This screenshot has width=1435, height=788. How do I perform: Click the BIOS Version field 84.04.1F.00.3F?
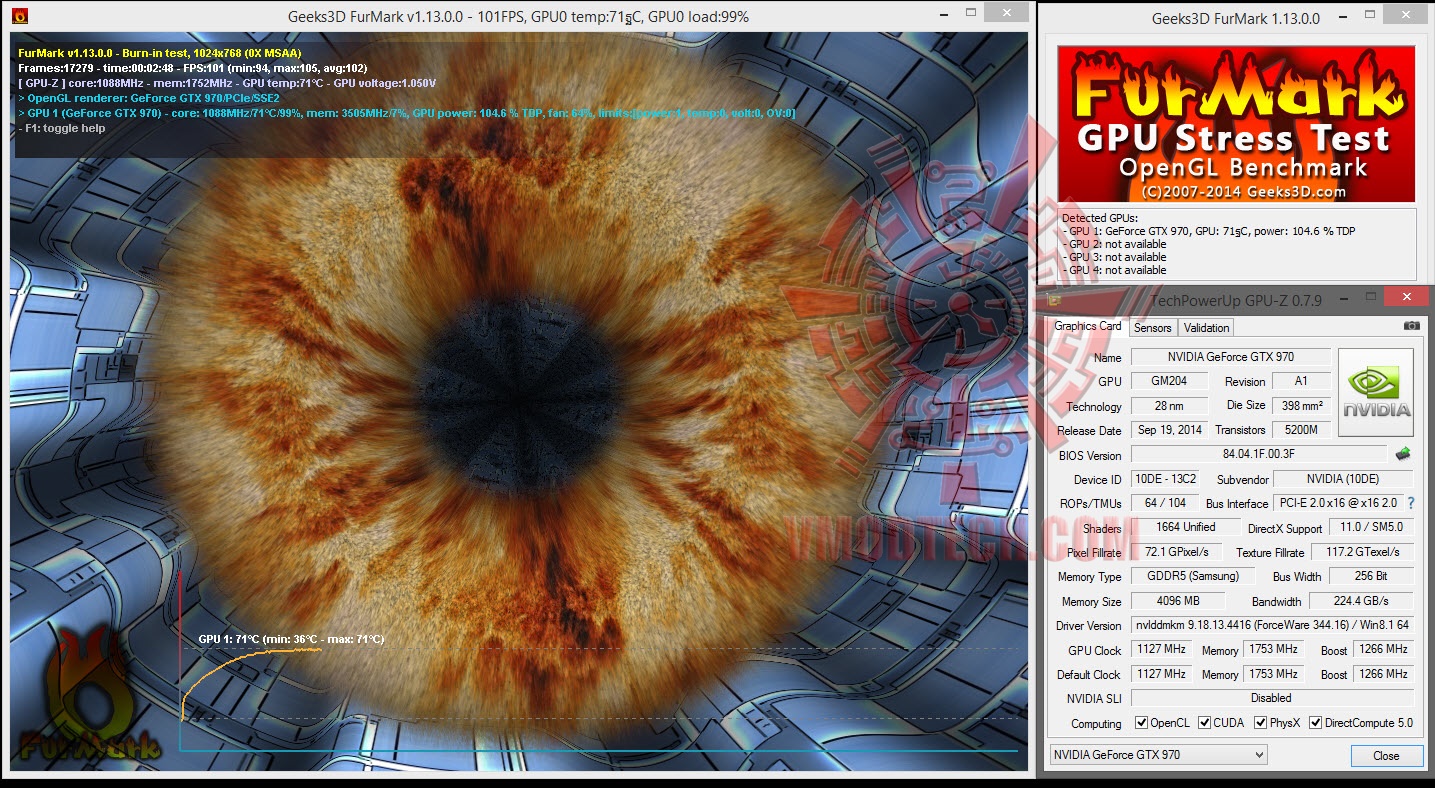1258,455
